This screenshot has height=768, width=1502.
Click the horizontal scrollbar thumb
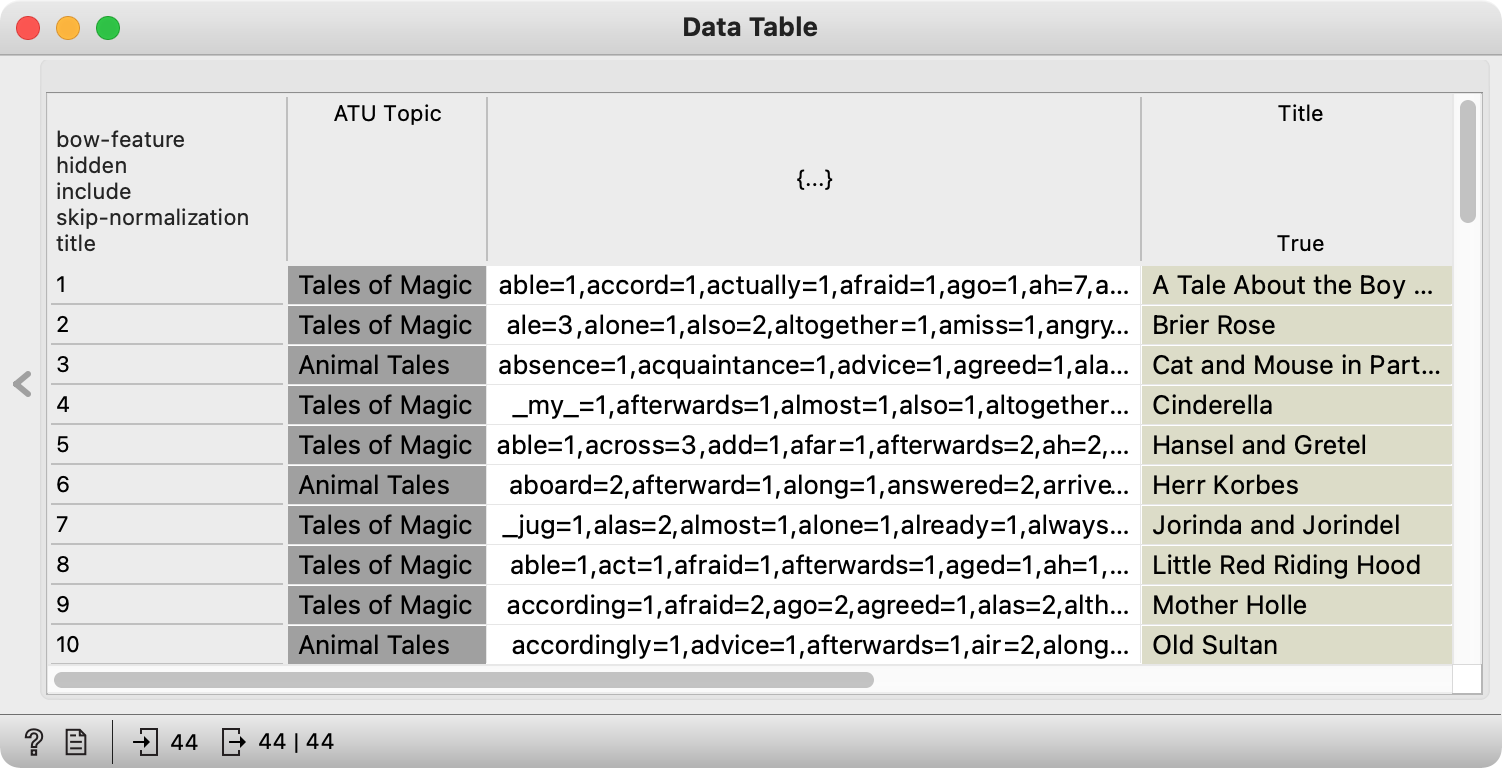[x=464, y=680]
